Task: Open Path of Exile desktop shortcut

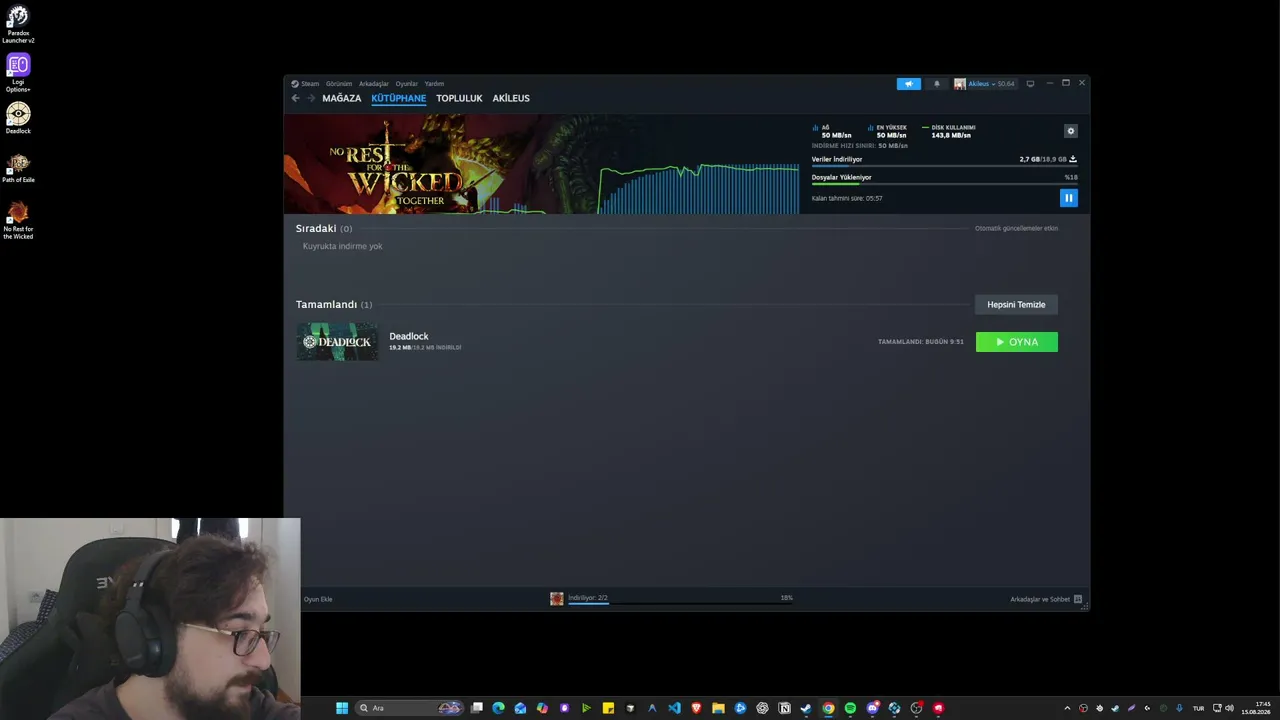Action: click(x=18, y=168)
